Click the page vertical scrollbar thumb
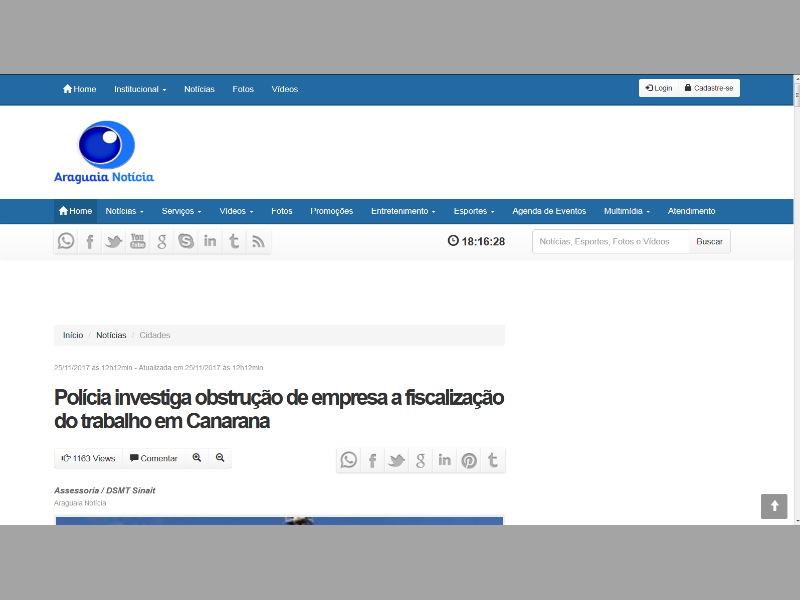 796,95
